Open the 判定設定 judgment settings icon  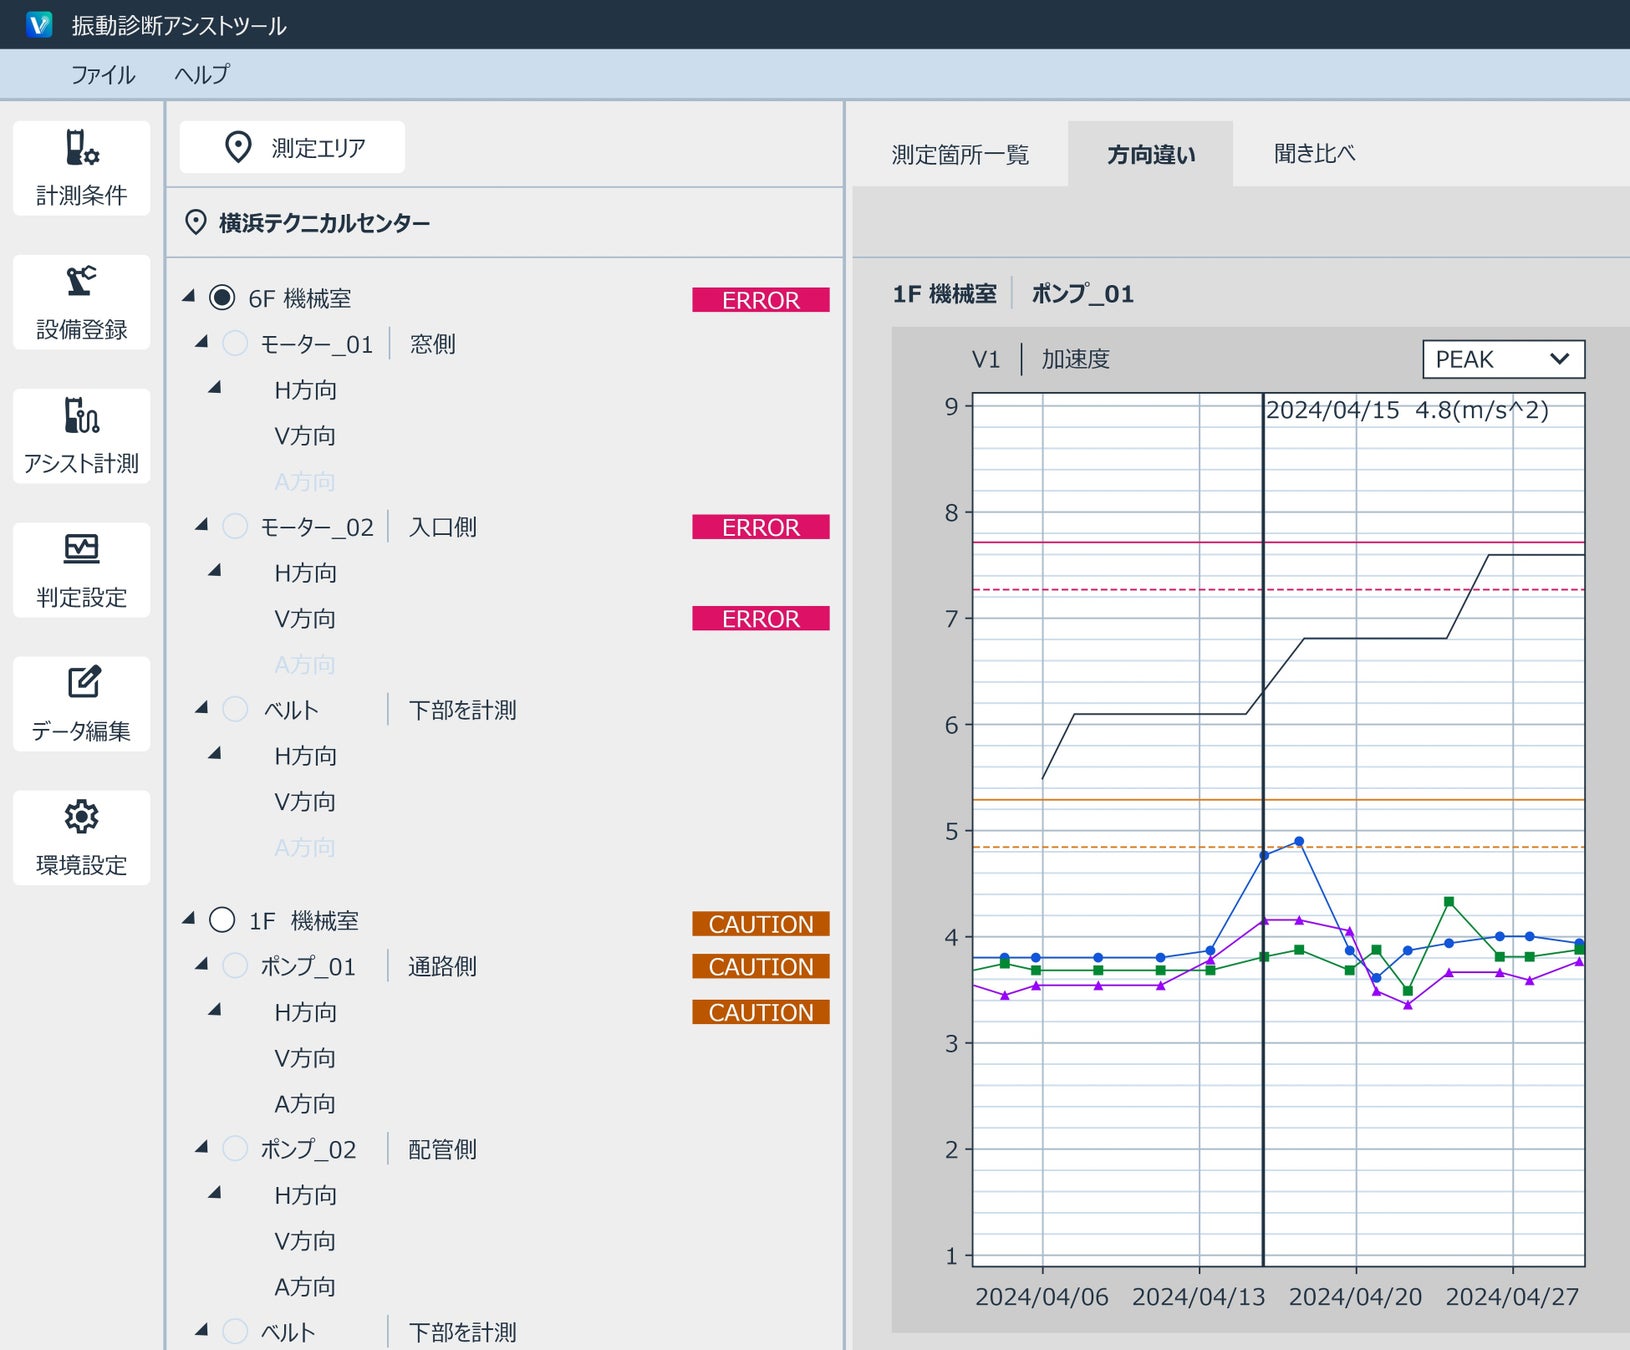click(81, 550)
